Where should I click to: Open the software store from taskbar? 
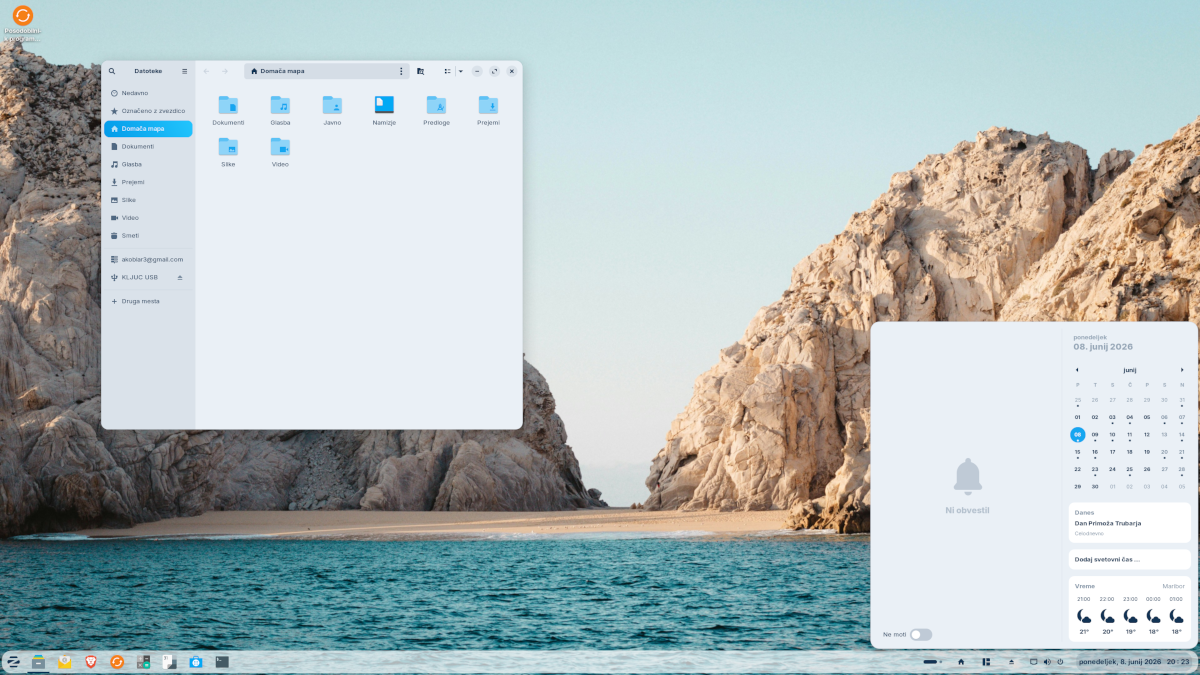point(196,662)
